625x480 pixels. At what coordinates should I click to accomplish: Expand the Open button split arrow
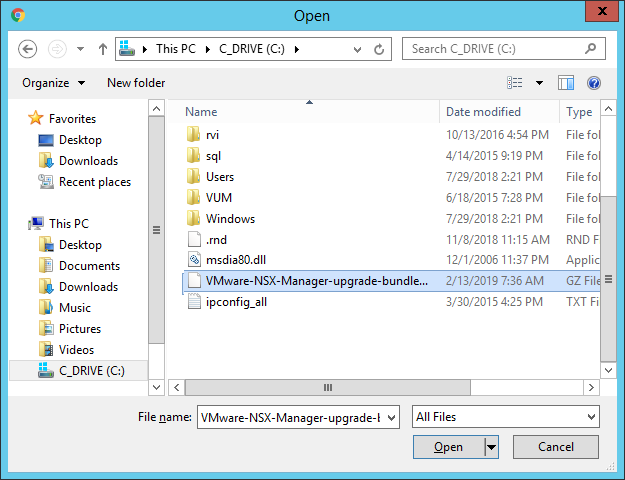491,447
